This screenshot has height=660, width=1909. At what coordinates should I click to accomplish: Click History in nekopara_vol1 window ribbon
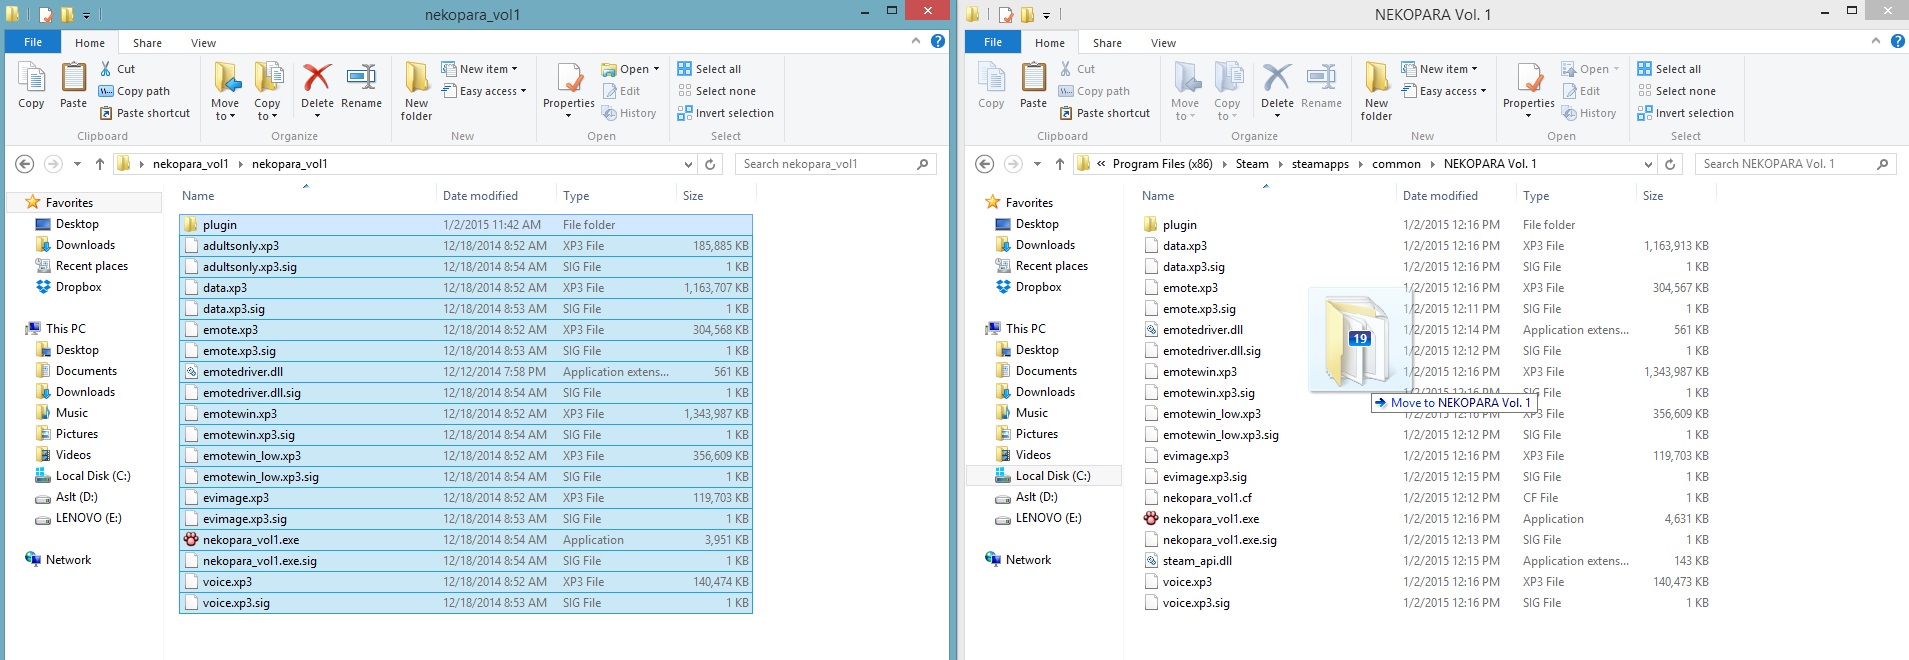[x=629, y=113]
